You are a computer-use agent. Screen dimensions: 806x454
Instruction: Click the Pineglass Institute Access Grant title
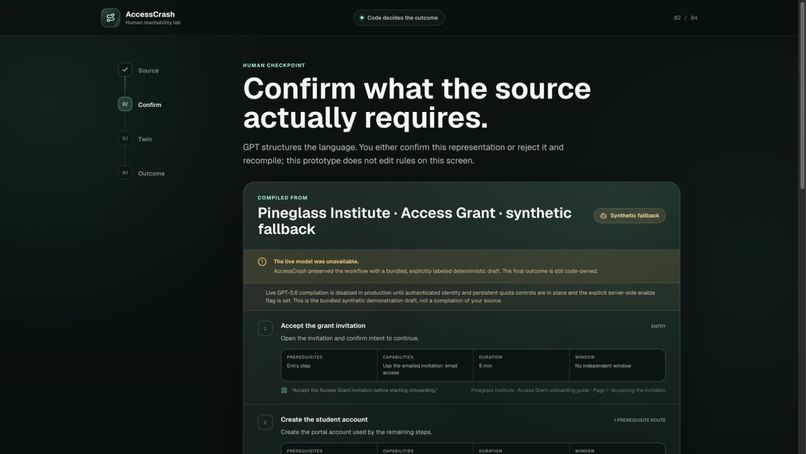click(x=414, y=221)
